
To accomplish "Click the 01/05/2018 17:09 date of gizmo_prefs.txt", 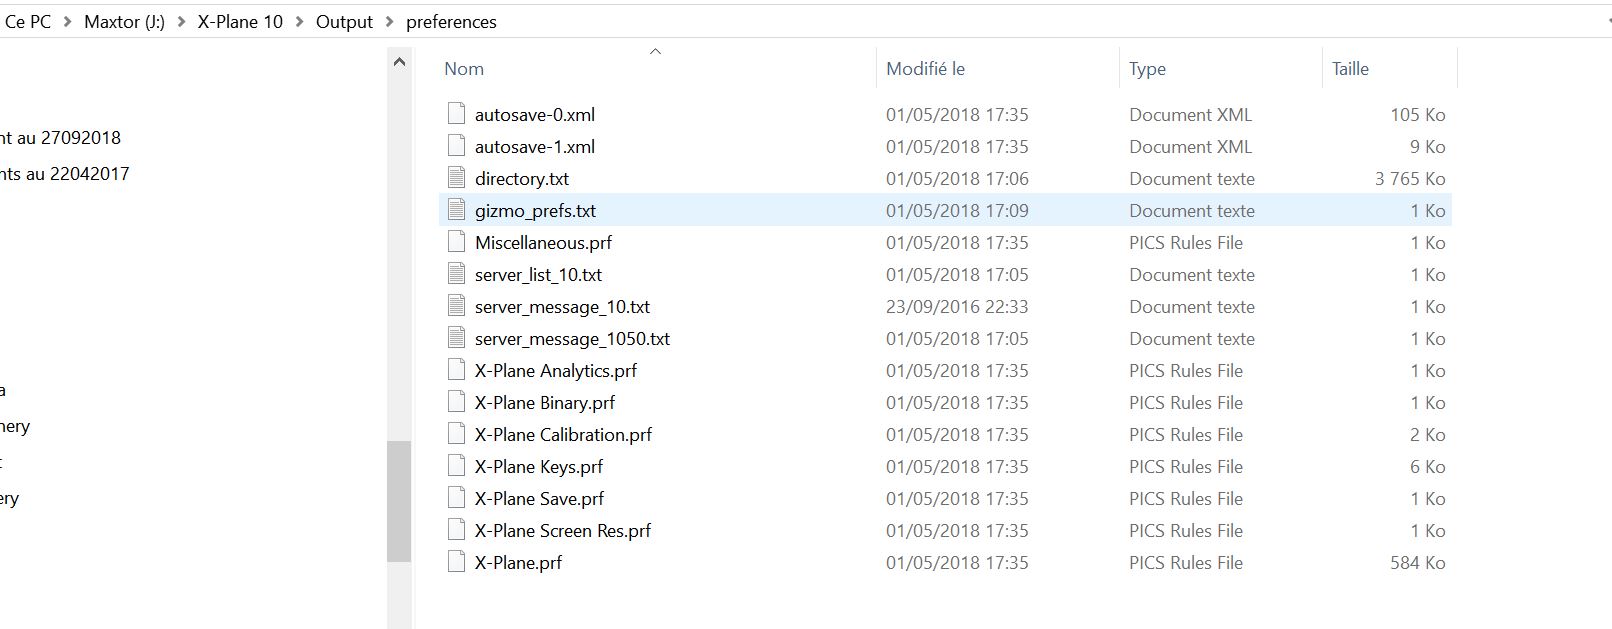I will pyautogui.click(x=957, y=211).
